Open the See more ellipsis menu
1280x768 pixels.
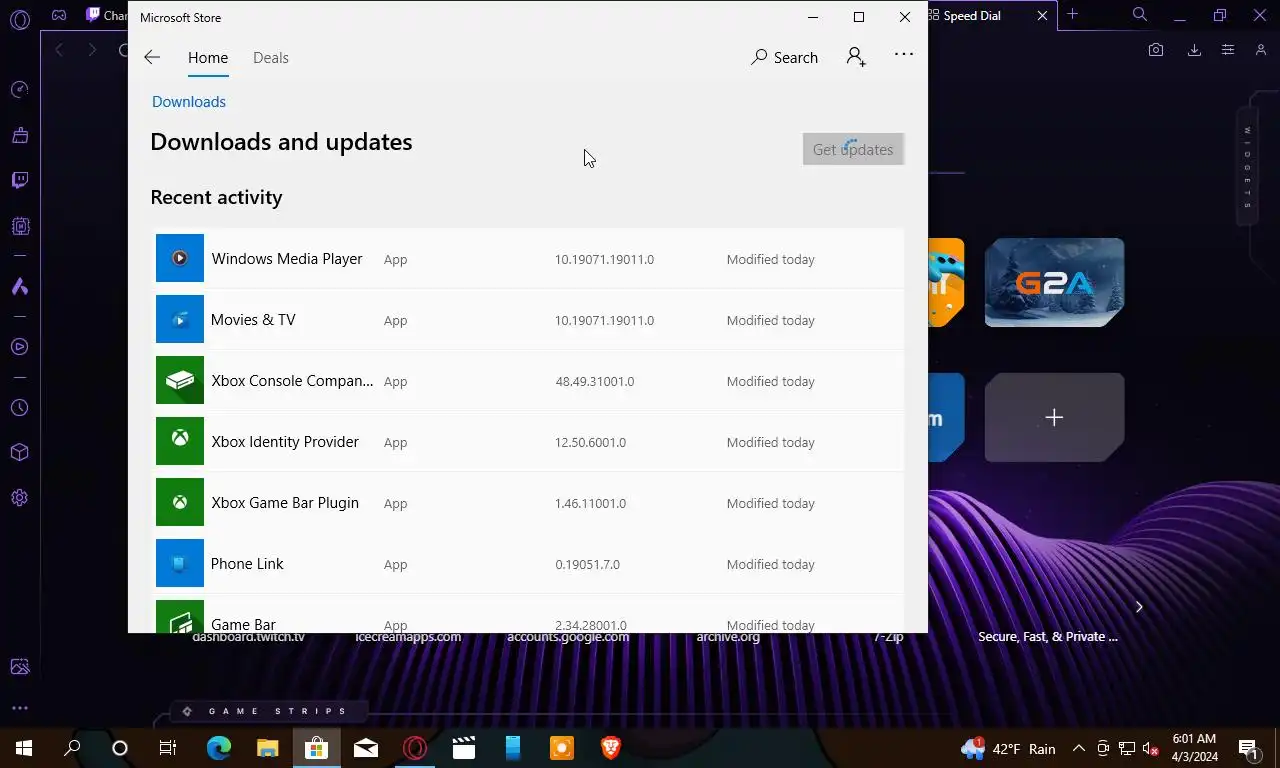(x=904, y=54)
